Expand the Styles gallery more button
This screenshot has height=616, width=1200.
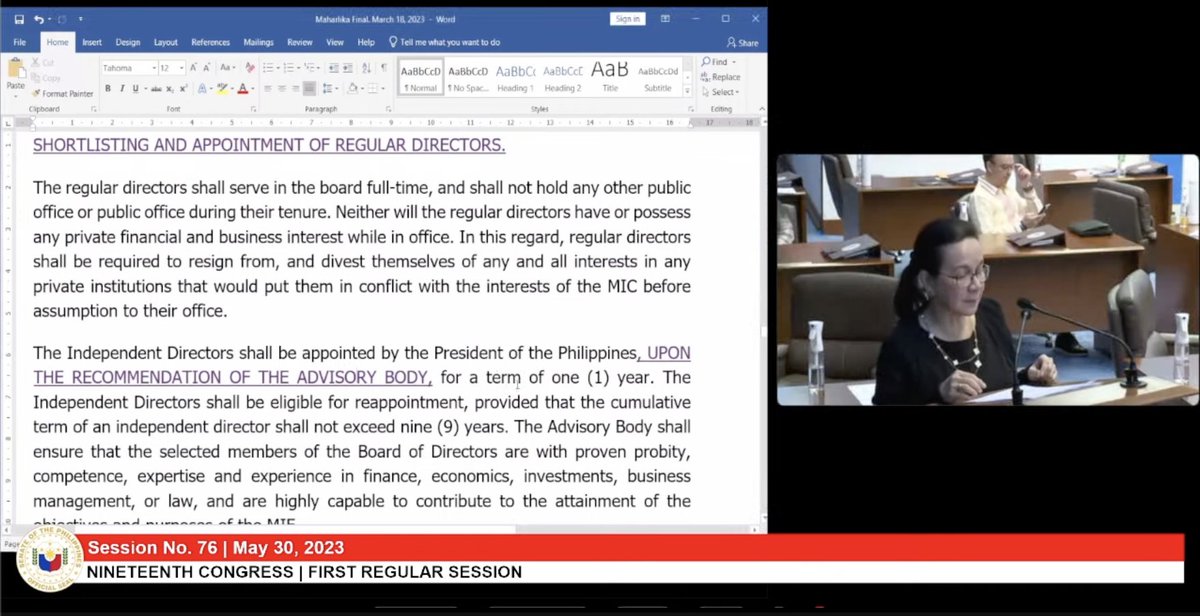coord(687,91)
